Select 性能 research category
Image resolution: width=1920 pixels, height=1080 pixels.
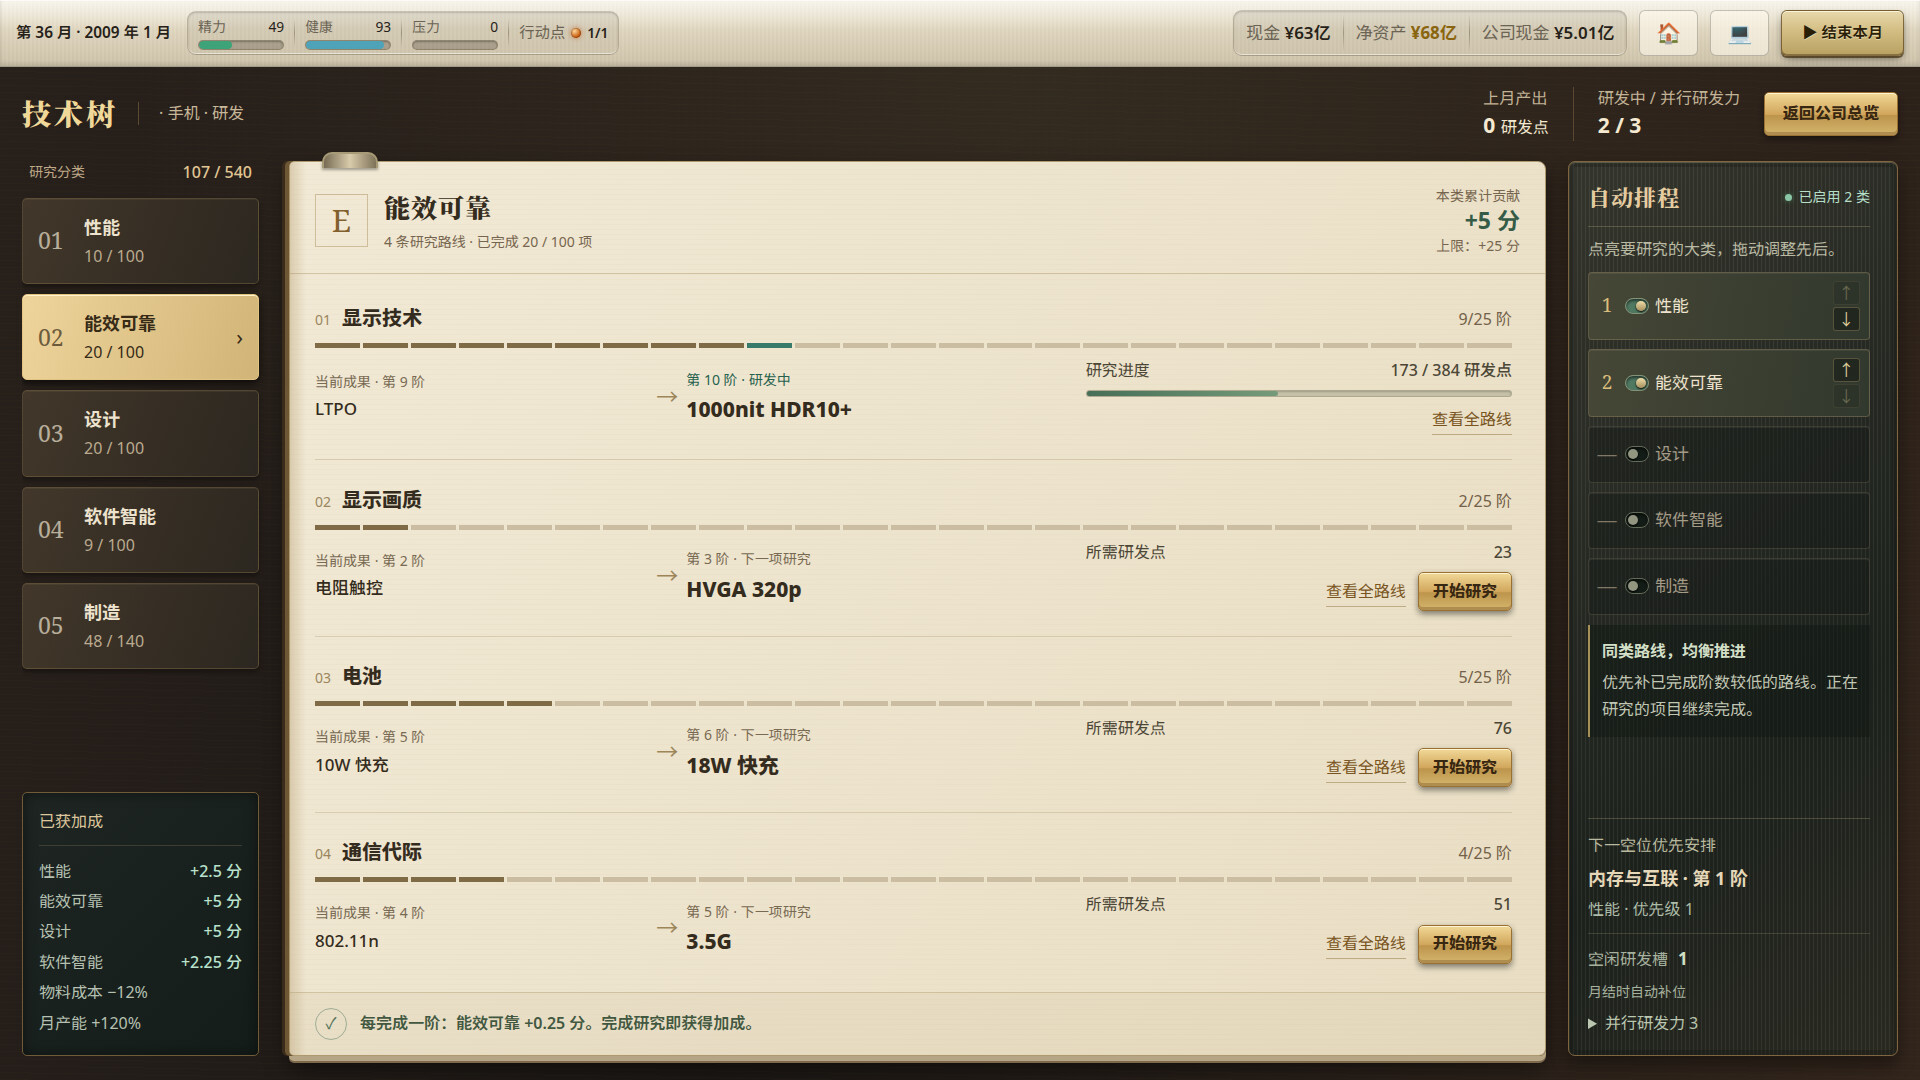click(140, 241)
